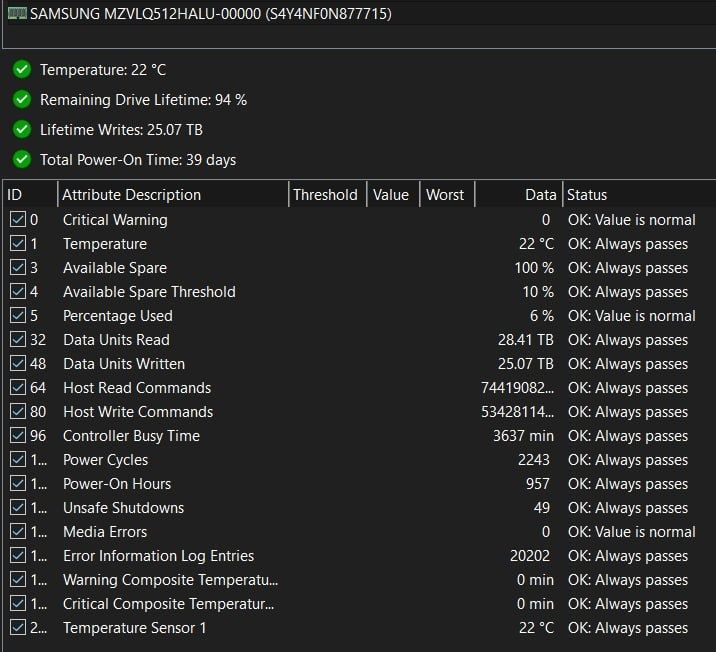Image resolution: width=716 pixels, height=652 pixels.
Task: Click the '28.41 TB' data value
Action: point(526,340)
